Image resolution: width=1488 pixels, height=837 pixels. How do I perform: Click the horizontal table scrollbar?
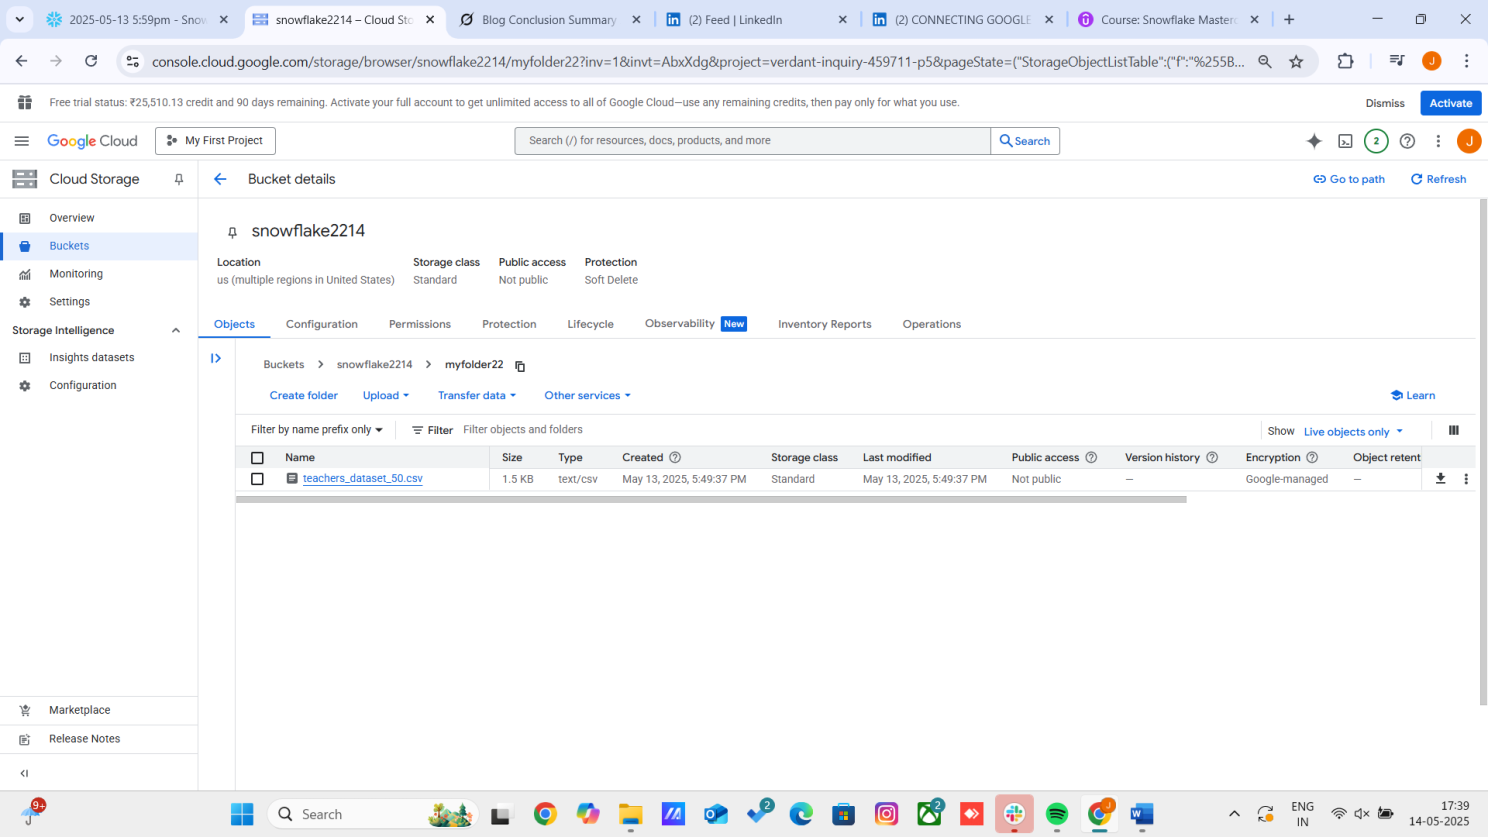pos(711,499)
